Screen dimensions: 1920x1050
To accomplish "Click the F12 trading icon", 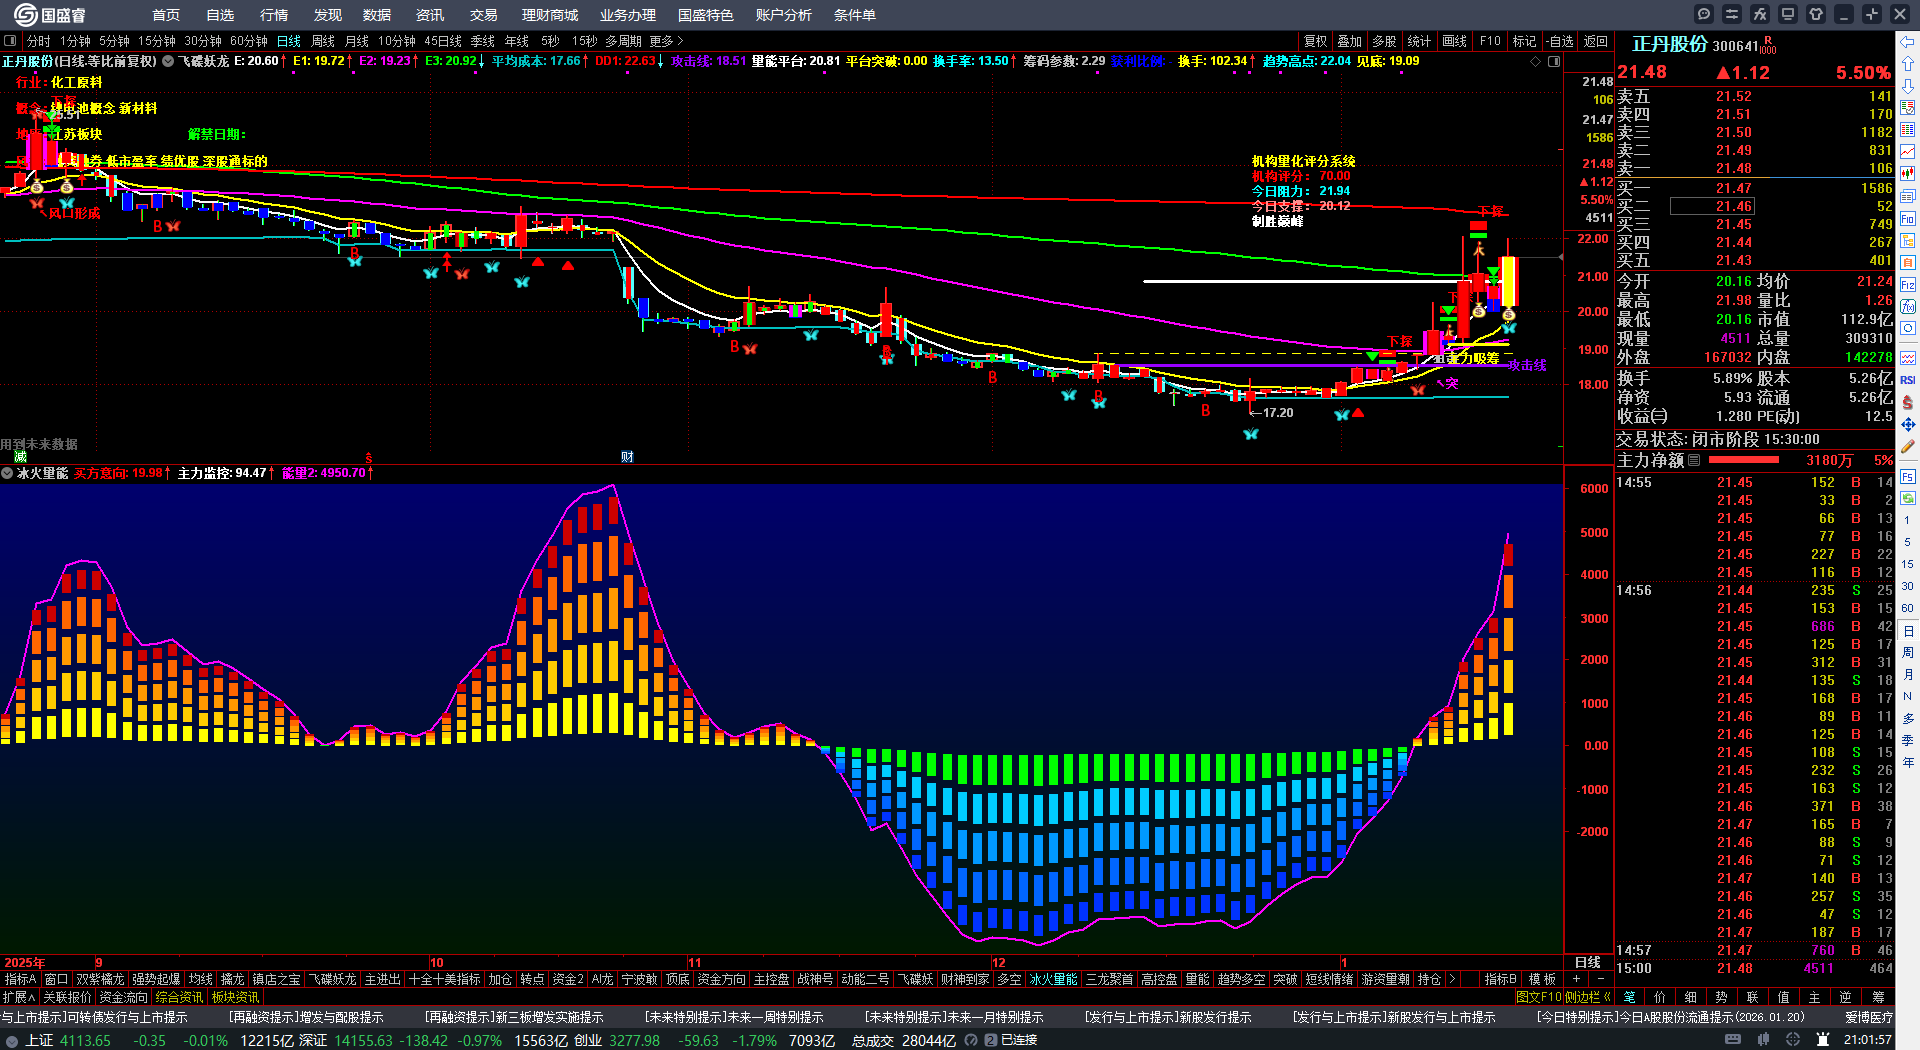I will [1908, 284].
